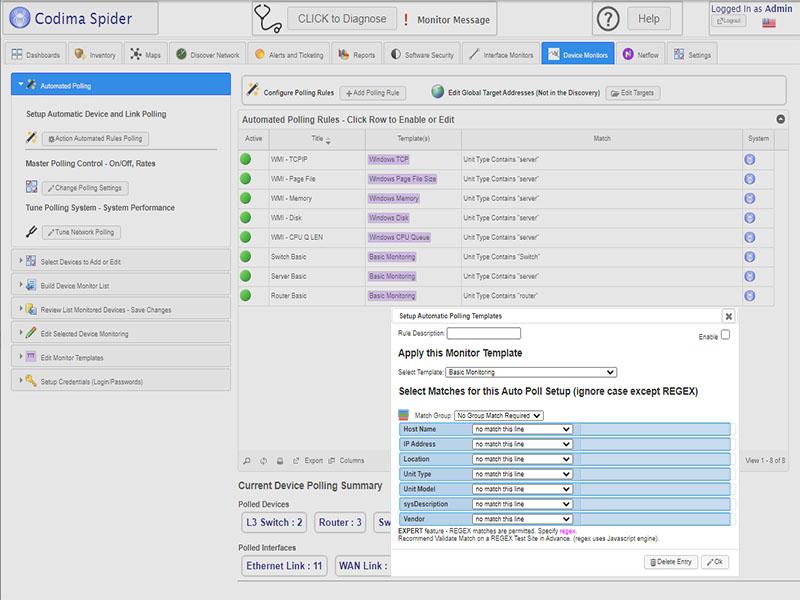Image resolution: width=800 pixels, height=600 pixels.
Task: Toggle active status of WMI - Page File rule
Action: click(x=245, y=179)
